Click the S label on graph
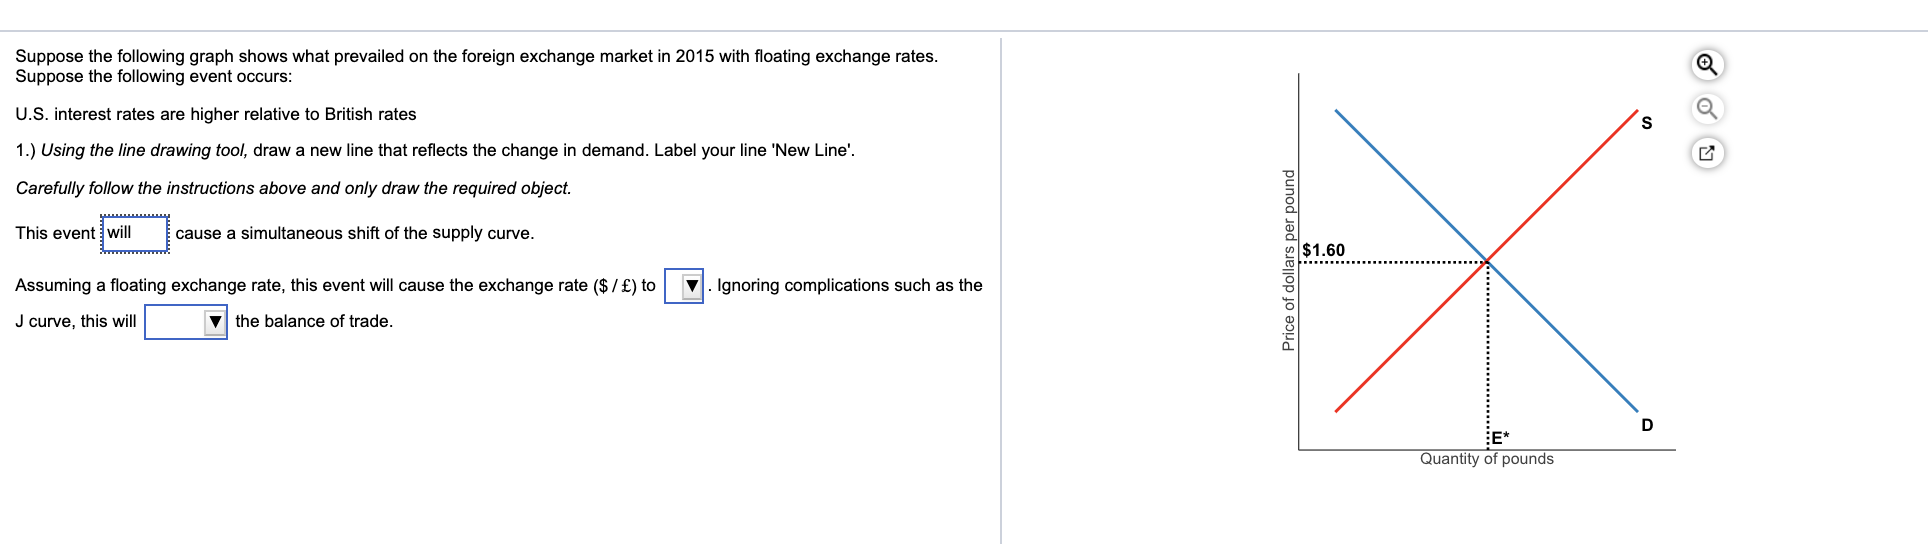 point(1647,123)
